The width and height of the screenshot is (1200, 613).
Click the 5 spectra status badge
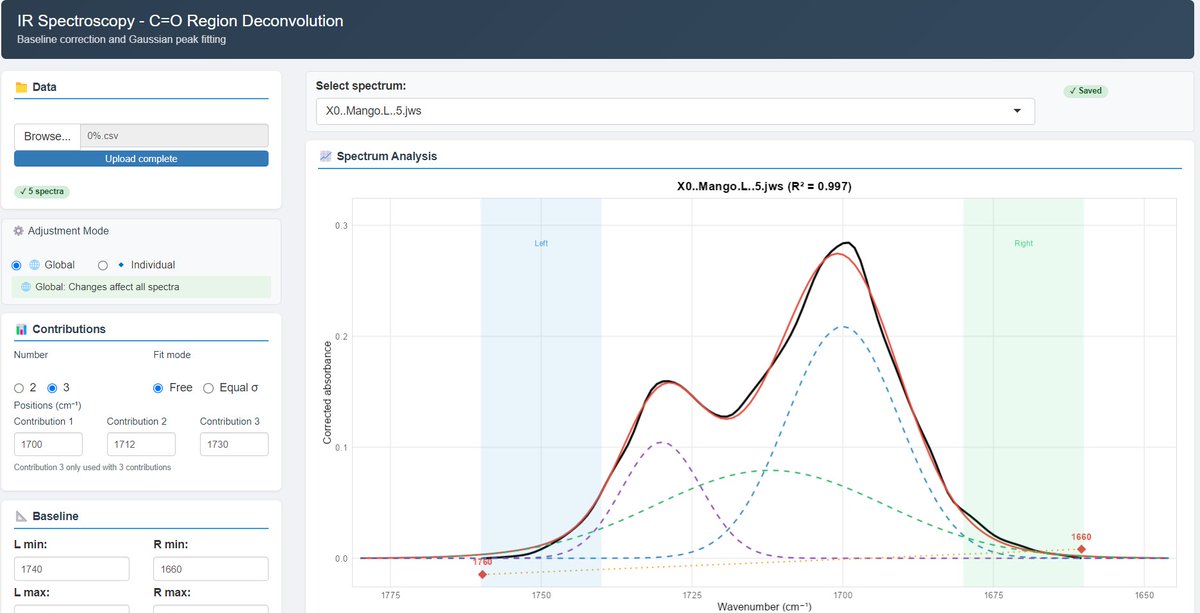click(x=42, y=191)
